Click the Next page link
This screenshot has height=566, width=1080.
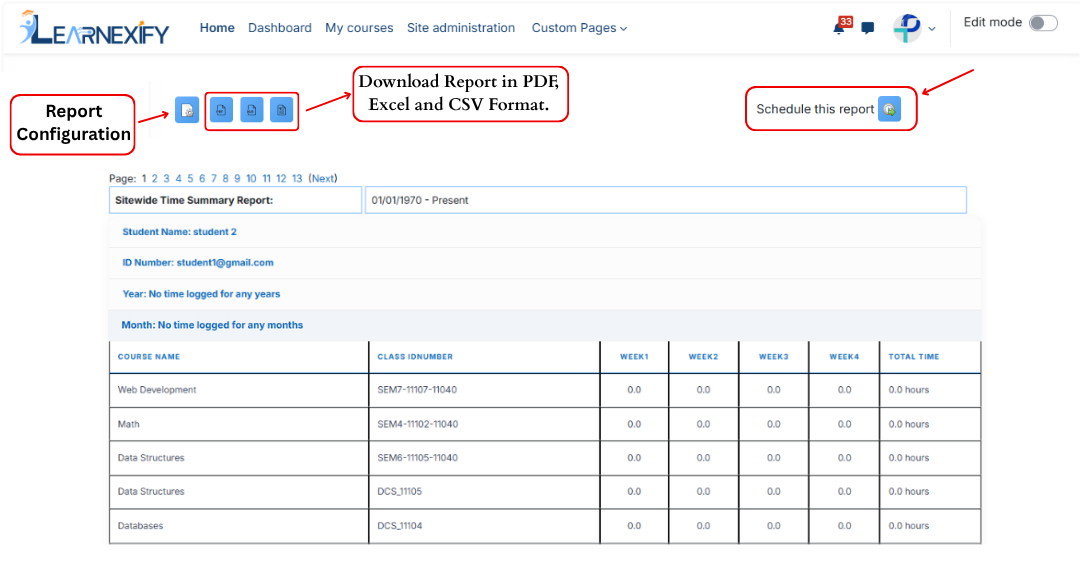pyautogui.click(x=323, y=178)
